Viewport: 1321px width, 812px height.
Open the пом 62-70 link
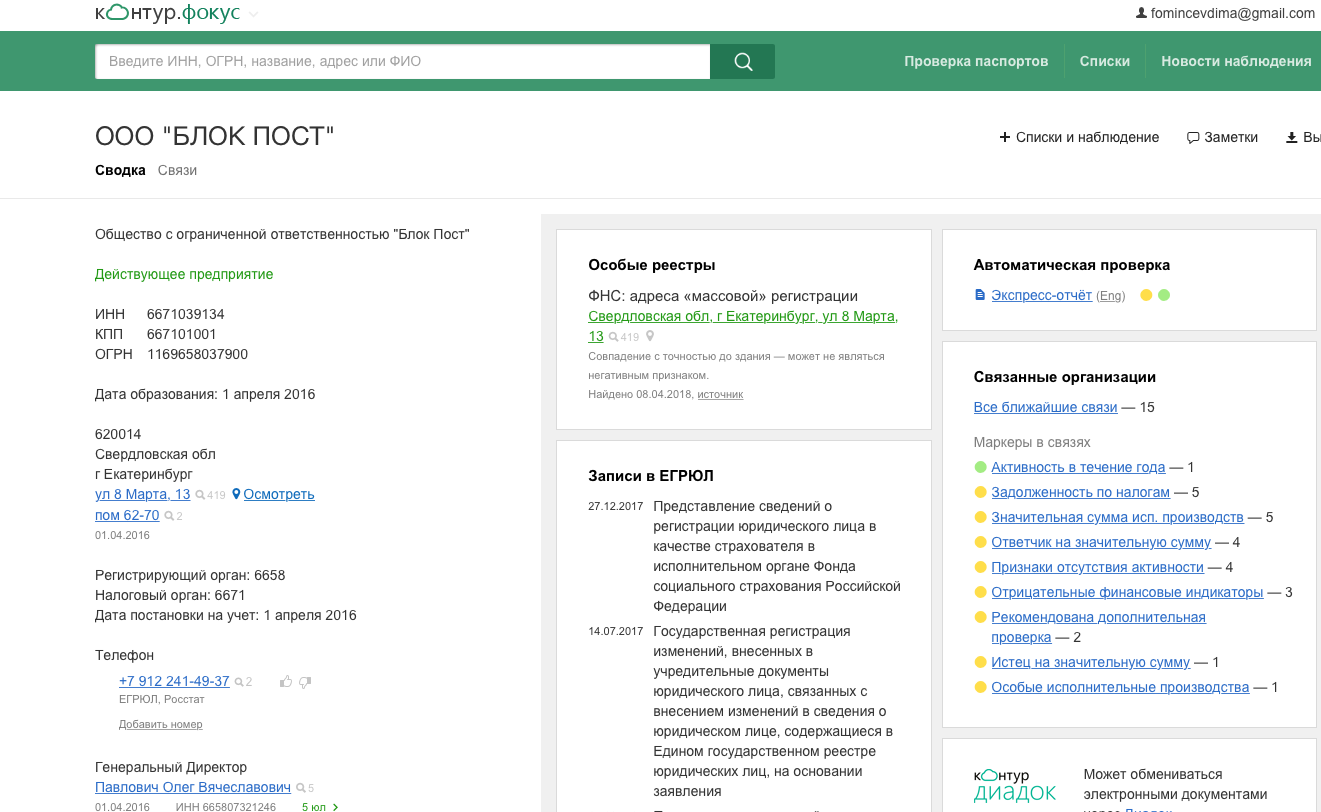coord(127,515)
